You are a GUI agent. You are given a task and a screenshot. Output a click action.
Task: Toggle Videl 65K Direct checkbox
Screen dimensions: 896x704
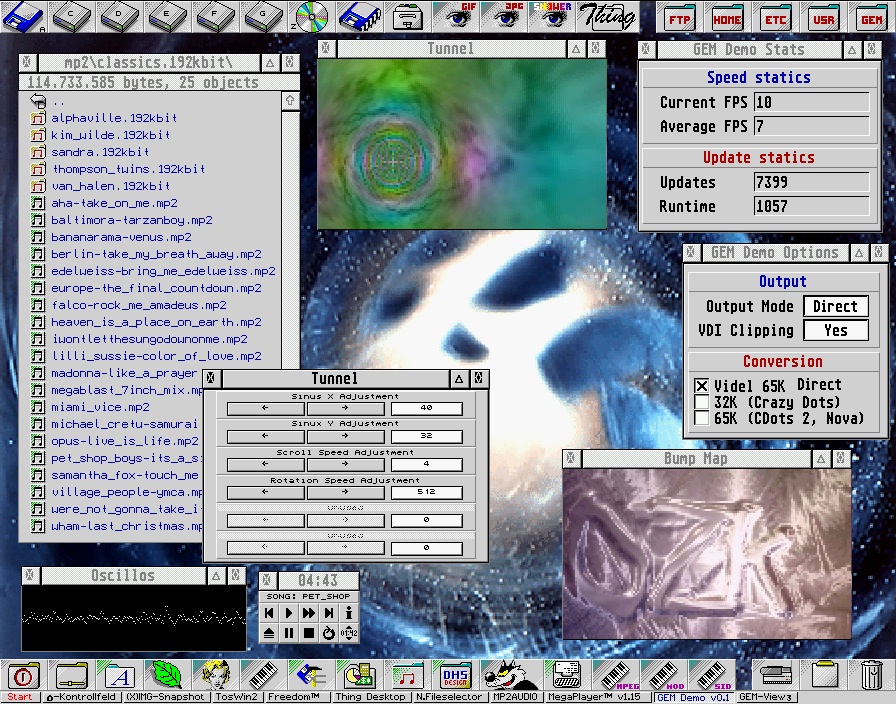point(702,385)
